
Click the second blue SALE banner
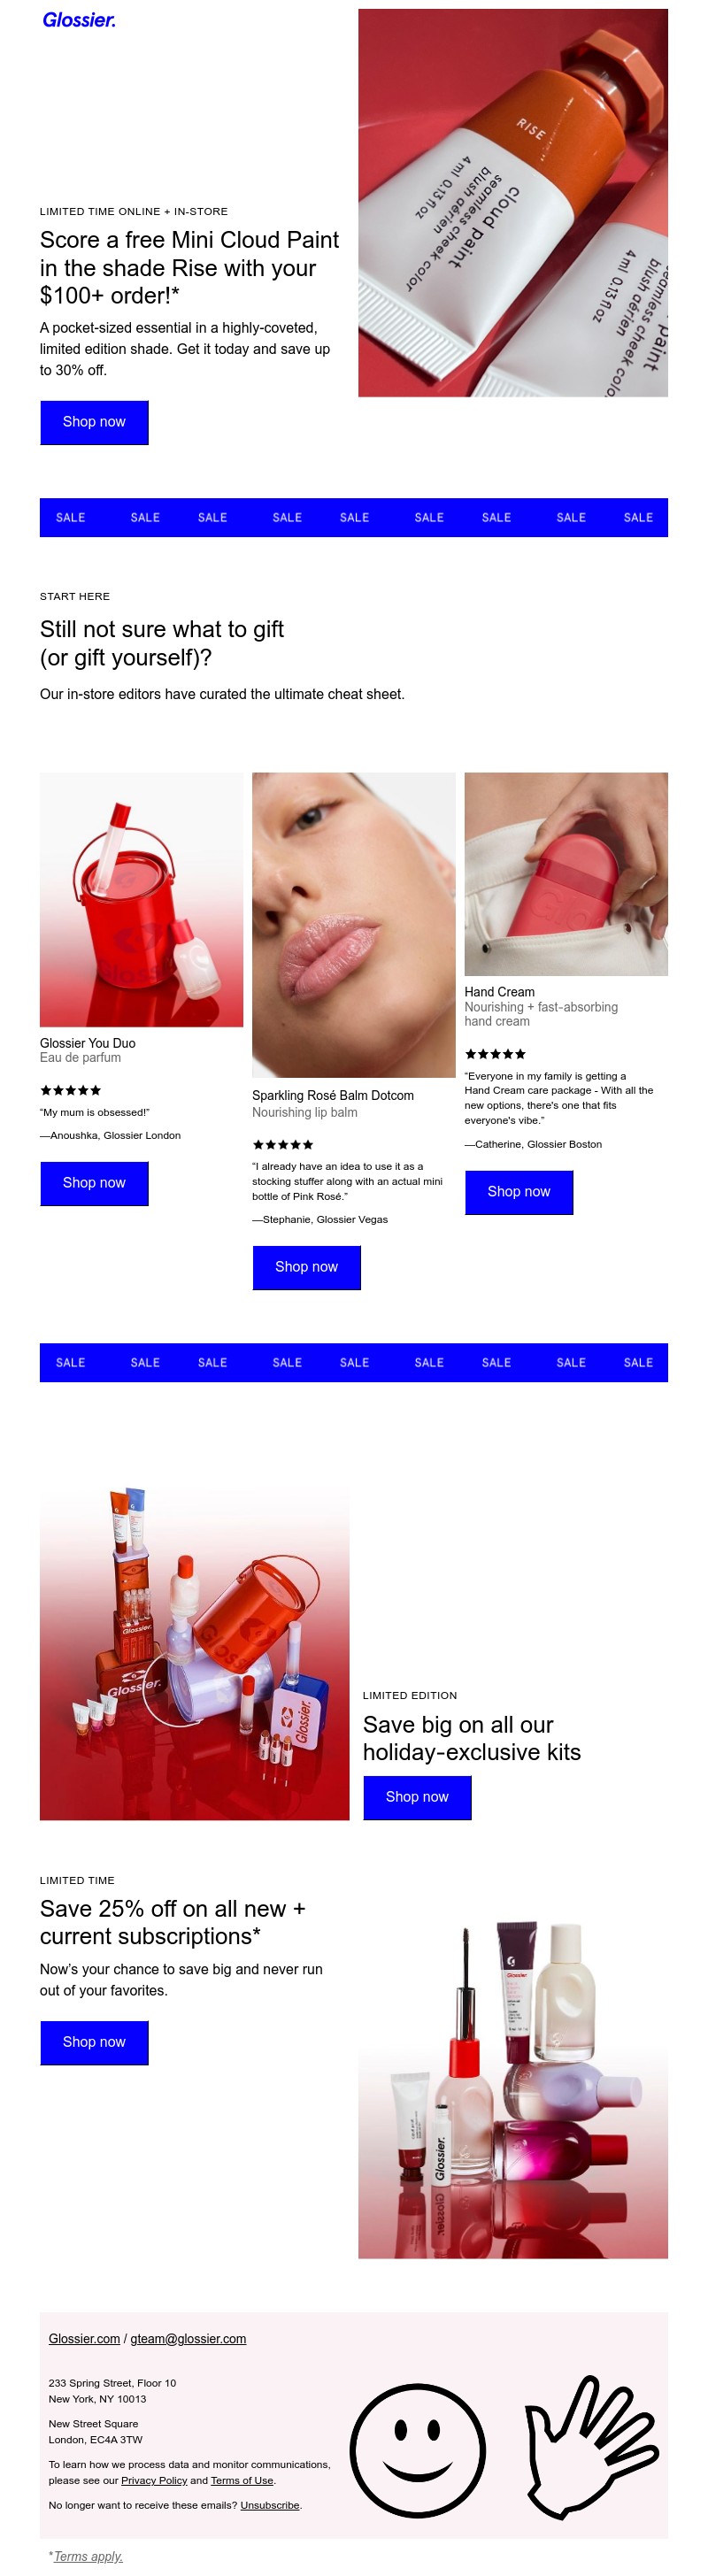click(354, 1362)
